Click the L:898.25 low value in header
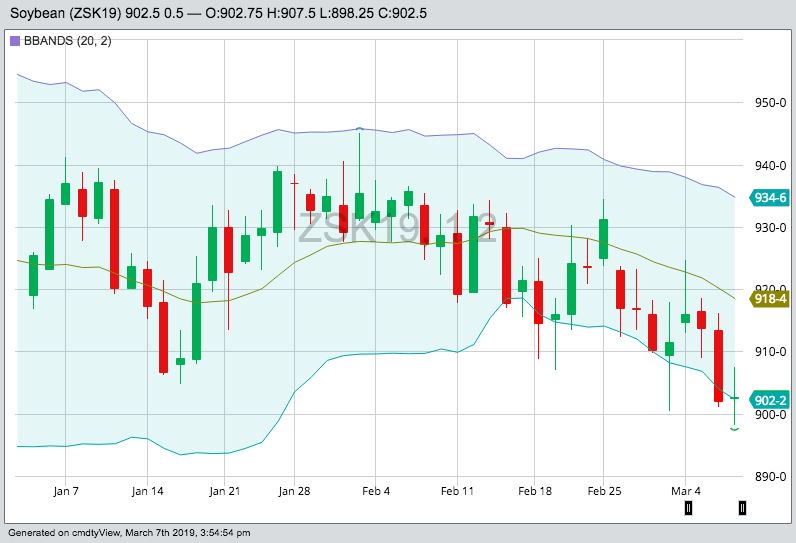Image resolution: width=796 pixels, height=543 pixels. pyautogui.click(x=347, y=13)
